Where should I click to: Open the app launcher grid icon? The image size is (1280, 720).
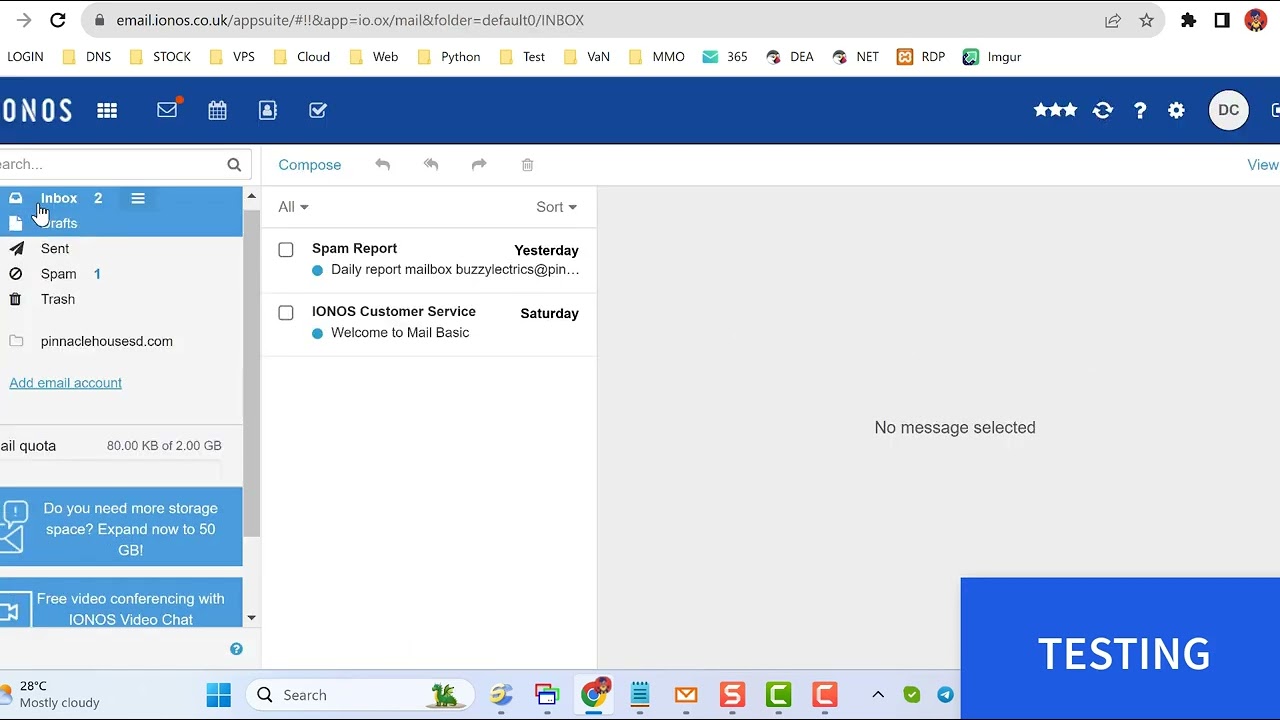pyautogui.click(x=107, y=110)
